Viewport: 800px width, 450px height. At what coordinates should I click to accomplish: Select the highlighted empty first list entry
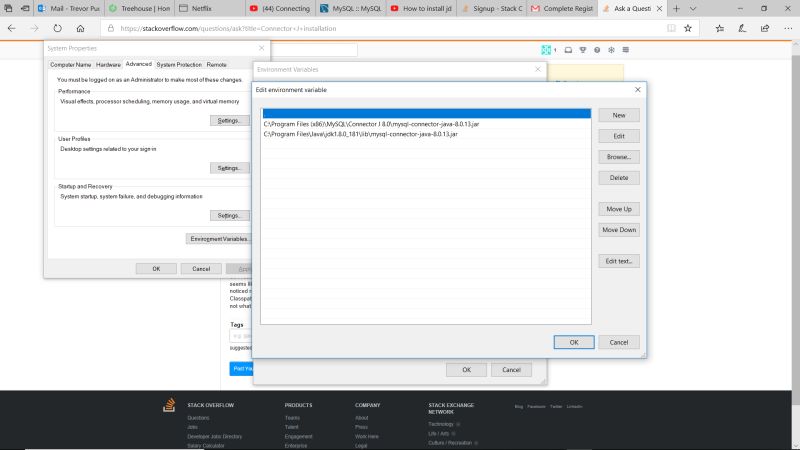427,113
